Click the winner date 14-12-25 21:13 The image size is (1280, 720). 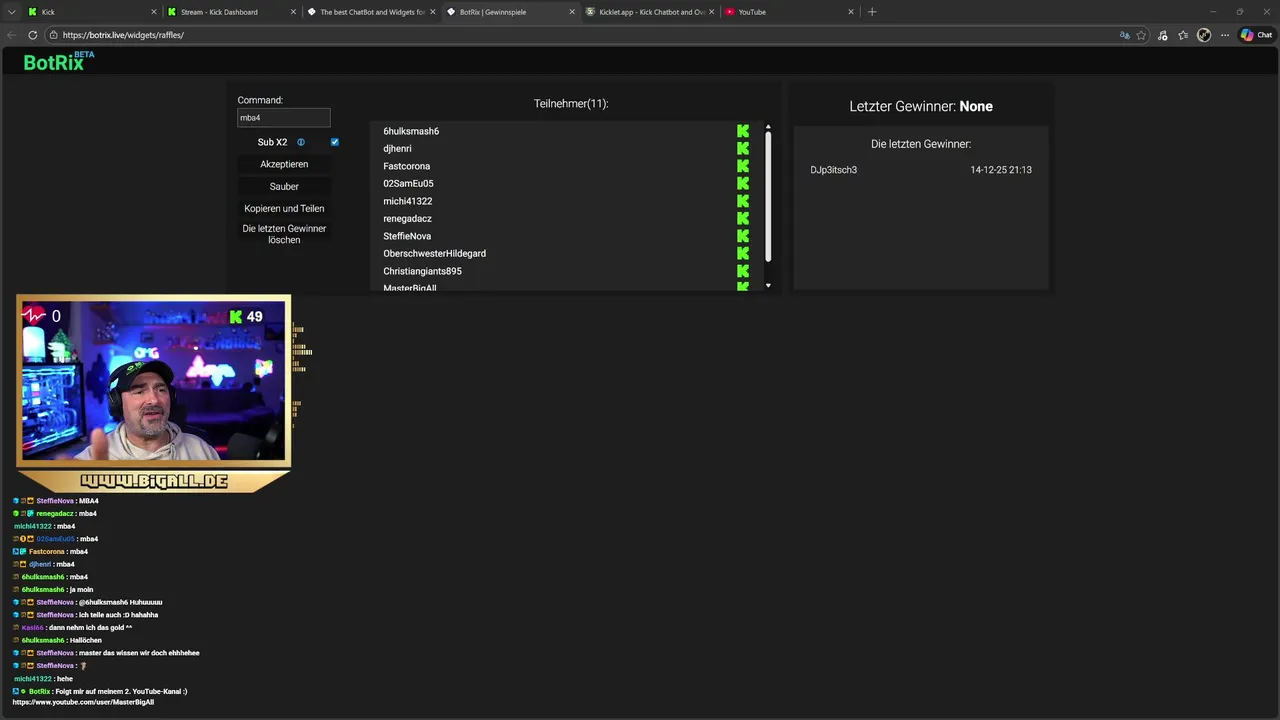click(x=1001, y=170)
